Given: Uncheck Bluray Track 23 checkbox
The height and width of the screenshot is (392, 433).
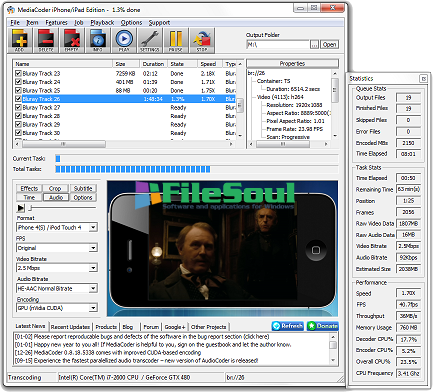Looking at the screenshot, I should [x=18, y=73].
